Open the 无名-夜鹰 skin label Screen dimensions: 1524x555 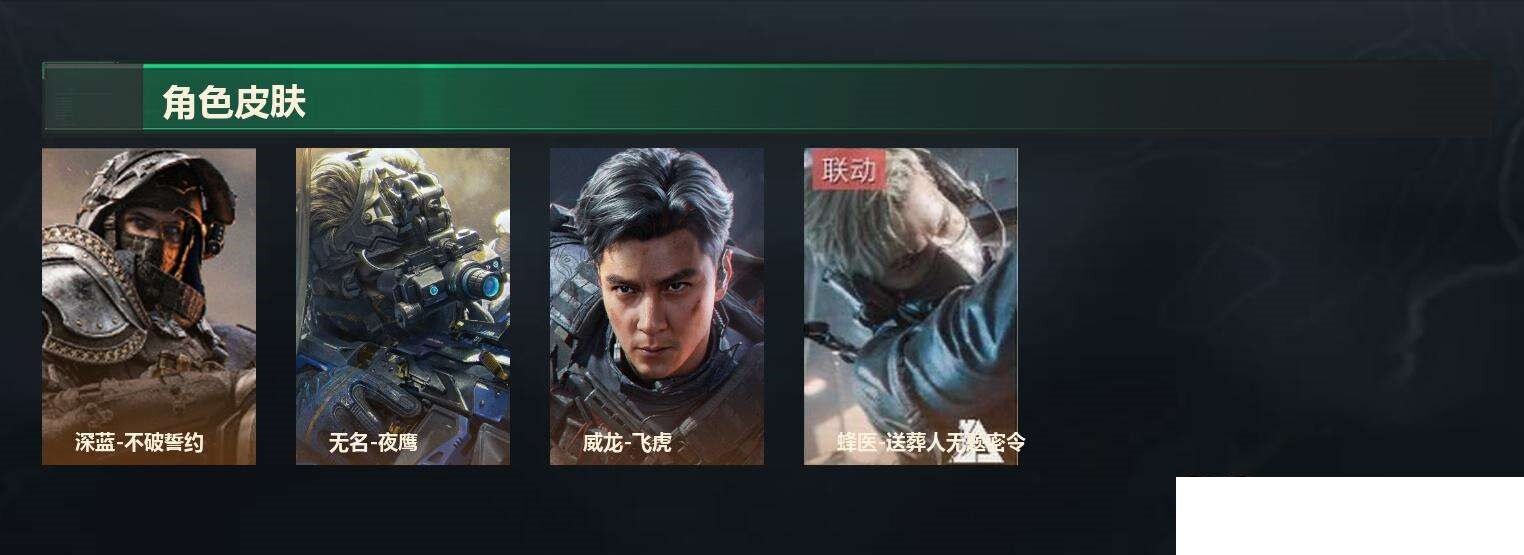tap(373, 442)
